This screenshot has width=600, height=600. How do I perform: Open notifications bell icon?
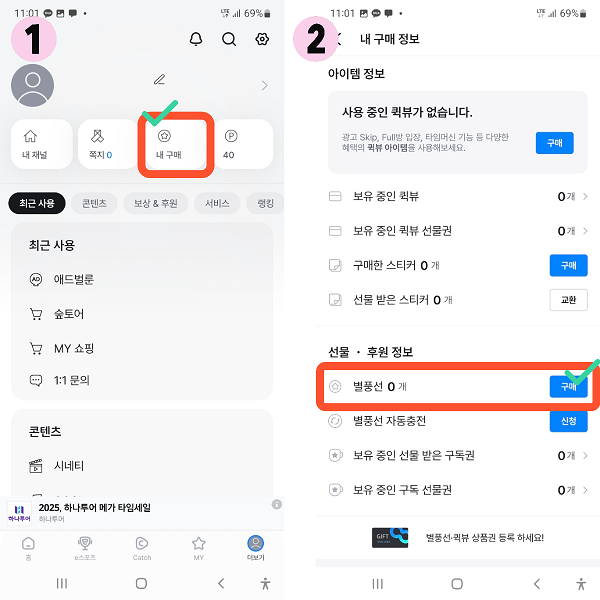point(196,39)
